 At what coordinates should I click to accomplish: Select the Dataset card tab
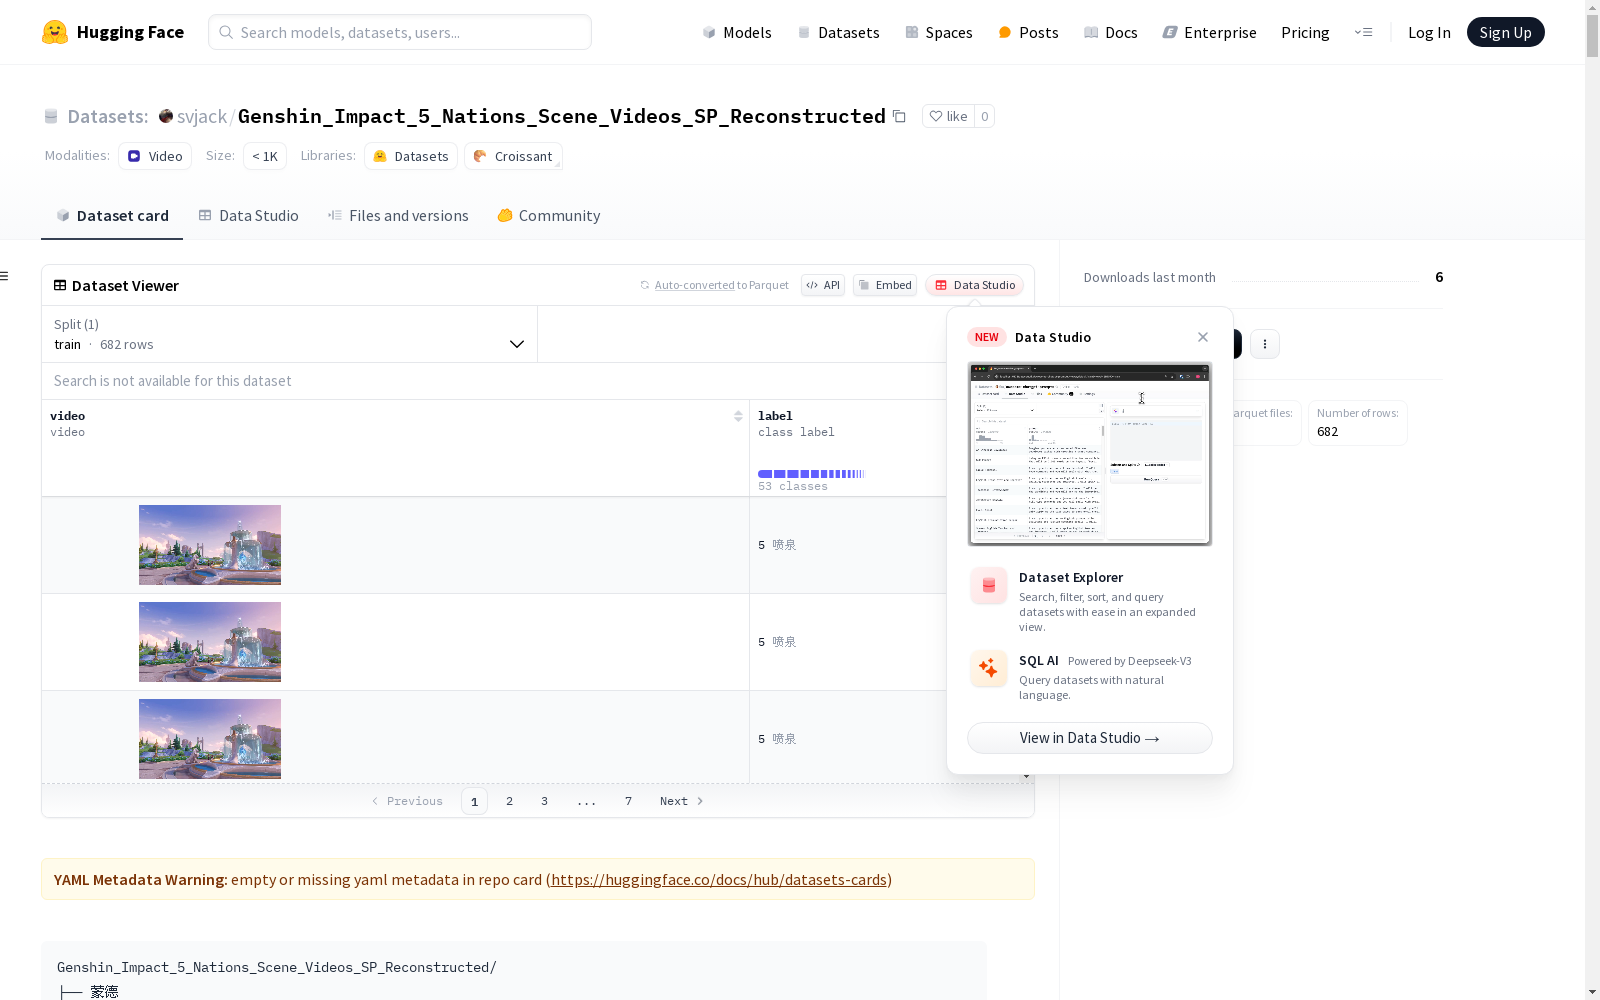click(112, 216)
